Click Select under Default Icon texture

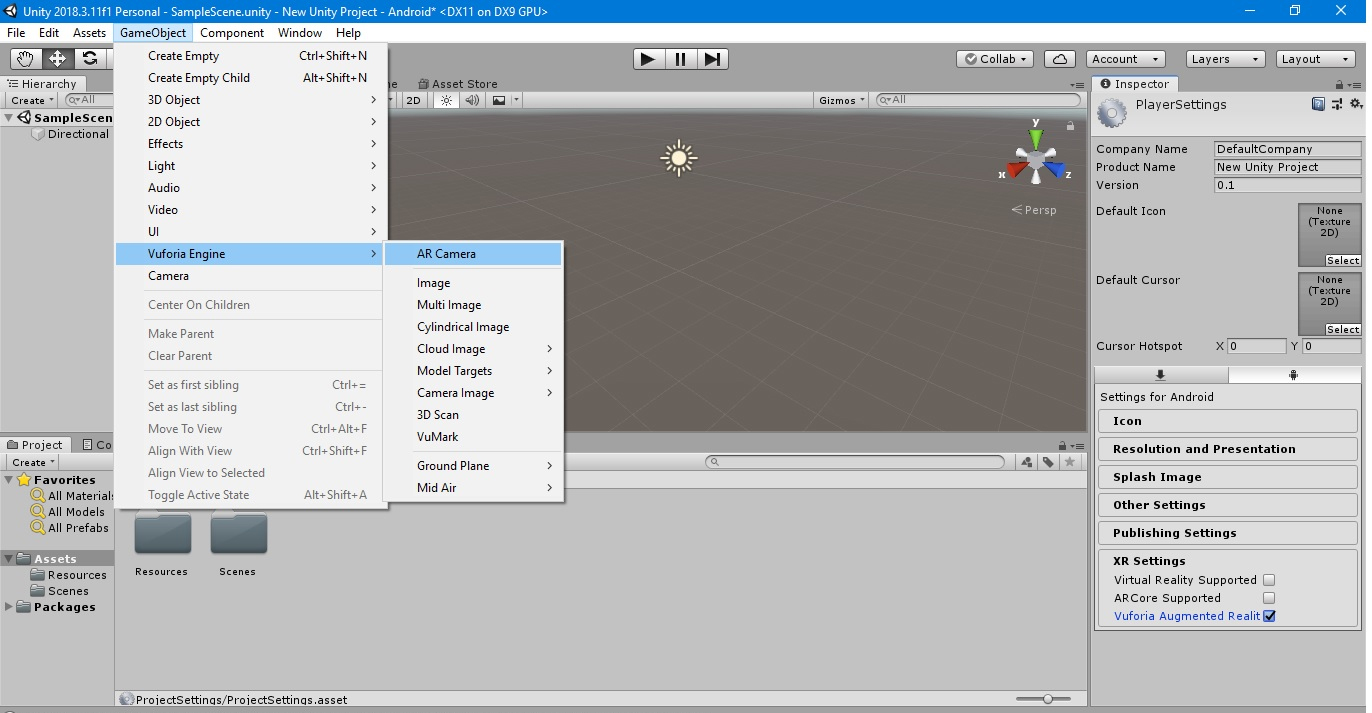pos(1343,260)
